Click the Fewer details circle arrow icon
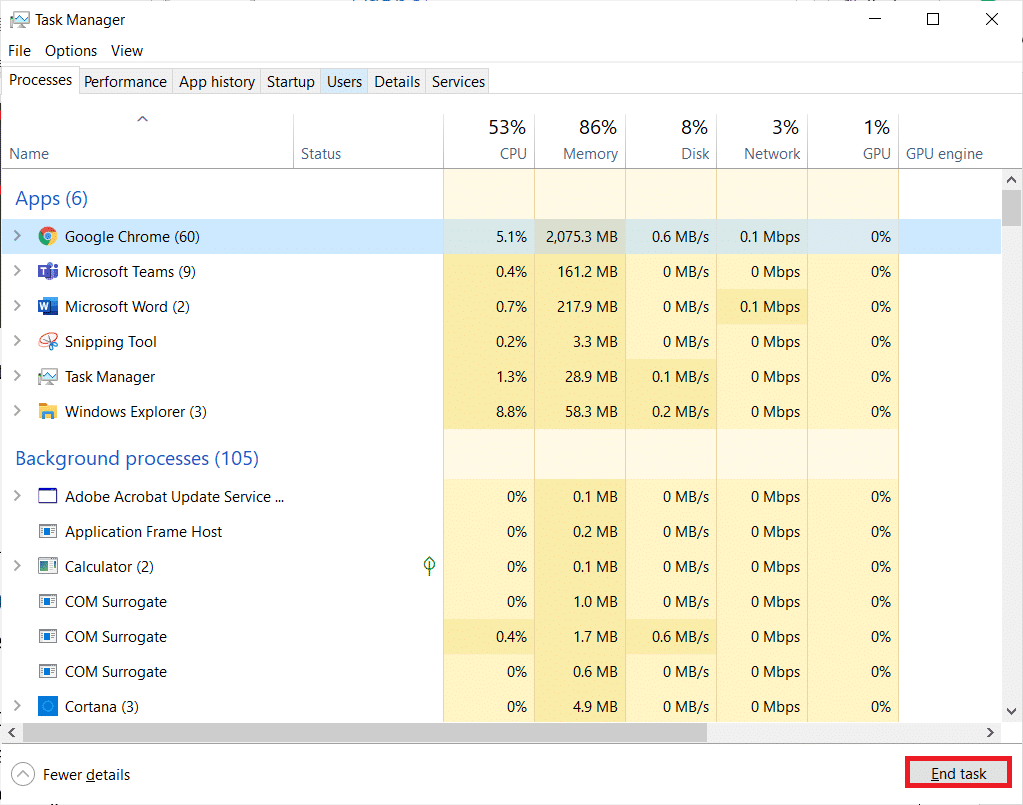This screenshot has height=805, width=1023. pos(23,774)
